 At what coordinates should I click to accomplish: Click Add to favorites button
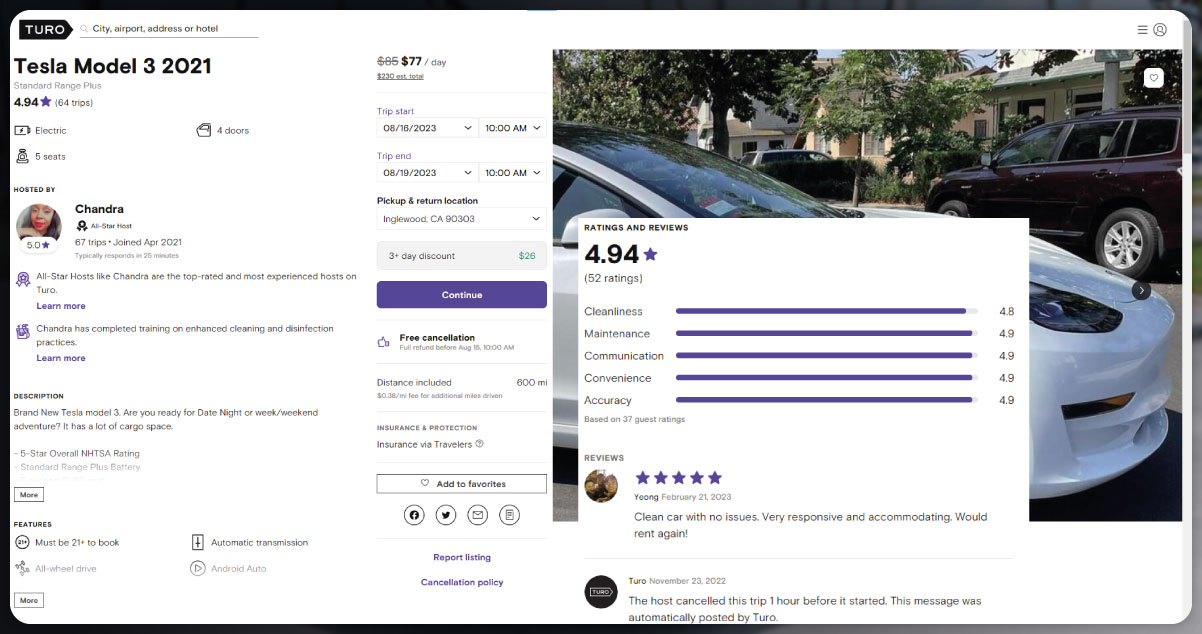[462, 484]
